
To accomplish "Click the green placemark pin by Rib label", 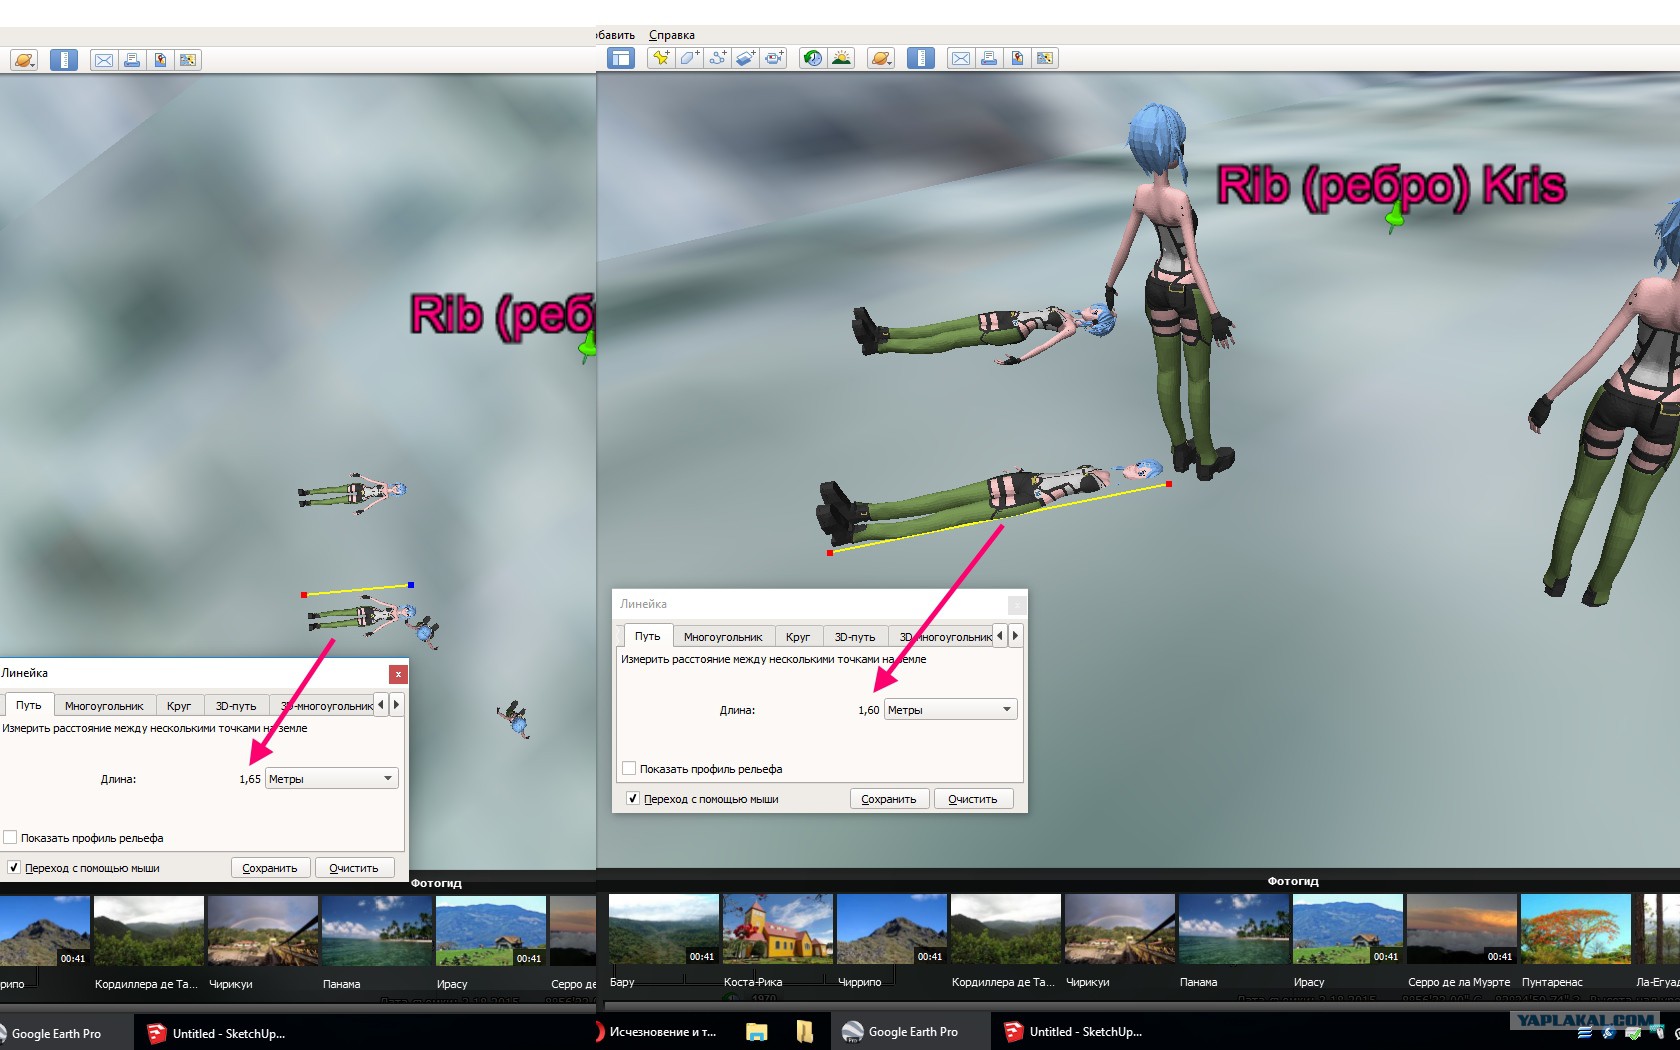I will [x=1394, y=217].
